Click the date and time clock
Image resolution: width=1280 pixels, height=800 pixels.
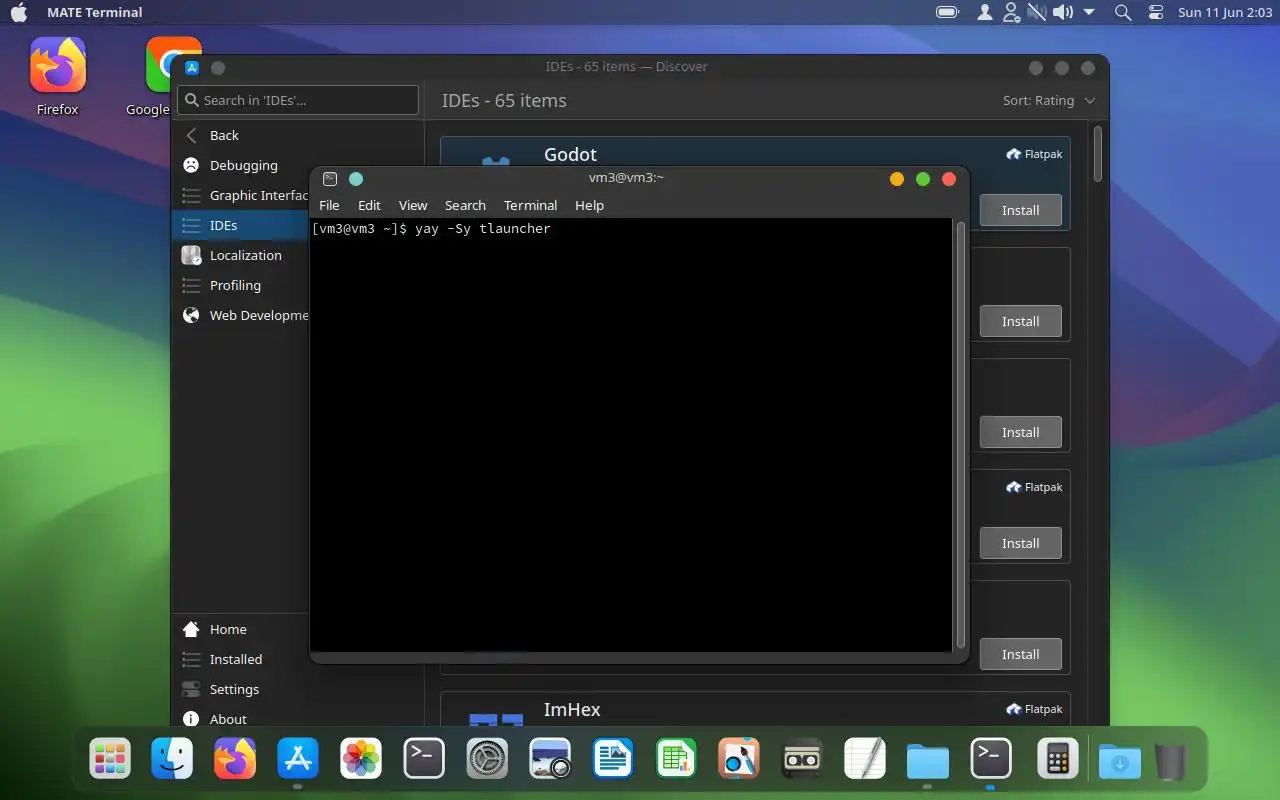point(1225,12)
